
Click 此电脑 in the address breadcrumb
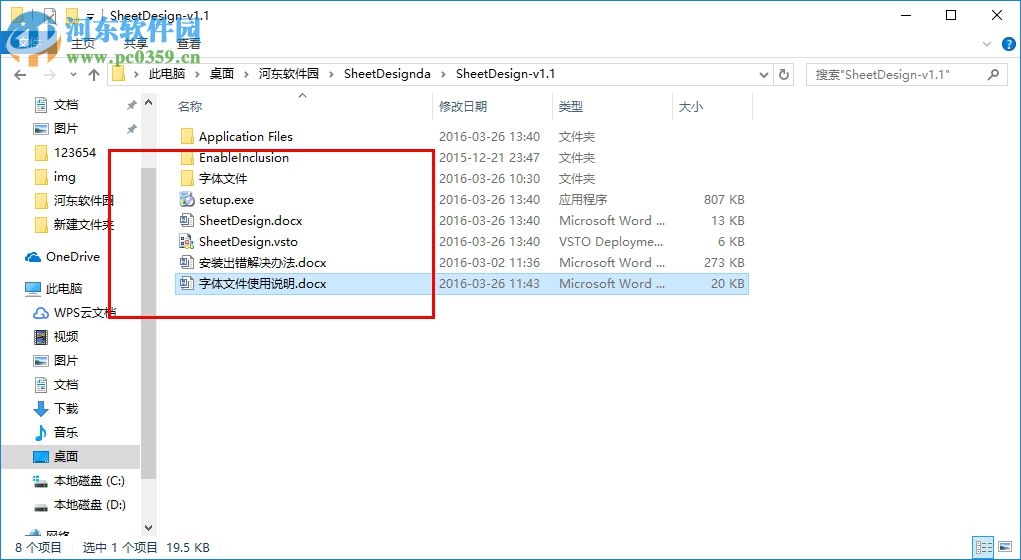167,74
